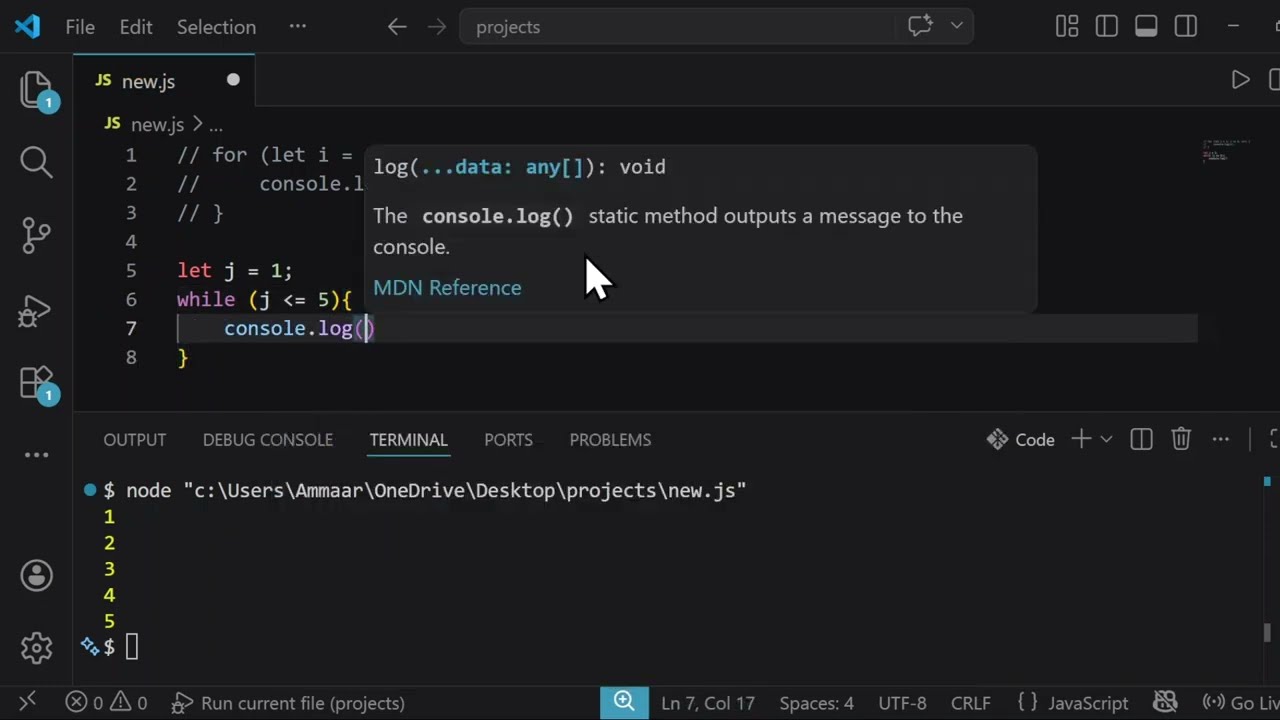Viewport: 1280px width, 720px height.
Task: Open the Explorer view in activity bar
Action: pos(36,90)
